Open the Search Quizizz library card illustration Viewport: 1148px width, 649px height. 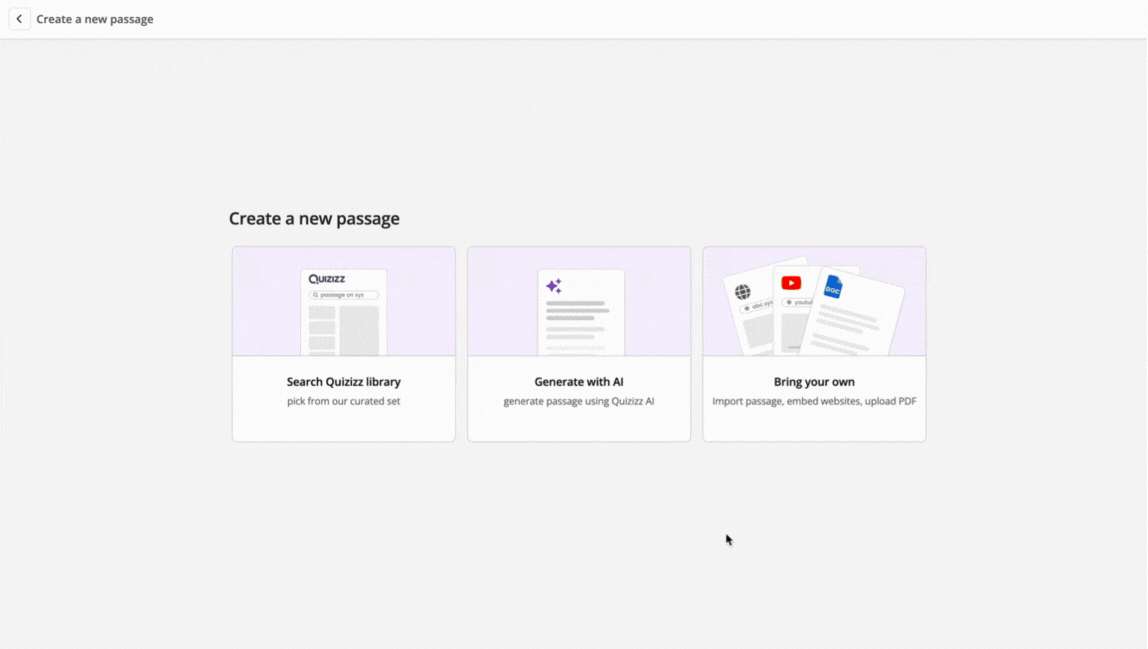(343, 301)
